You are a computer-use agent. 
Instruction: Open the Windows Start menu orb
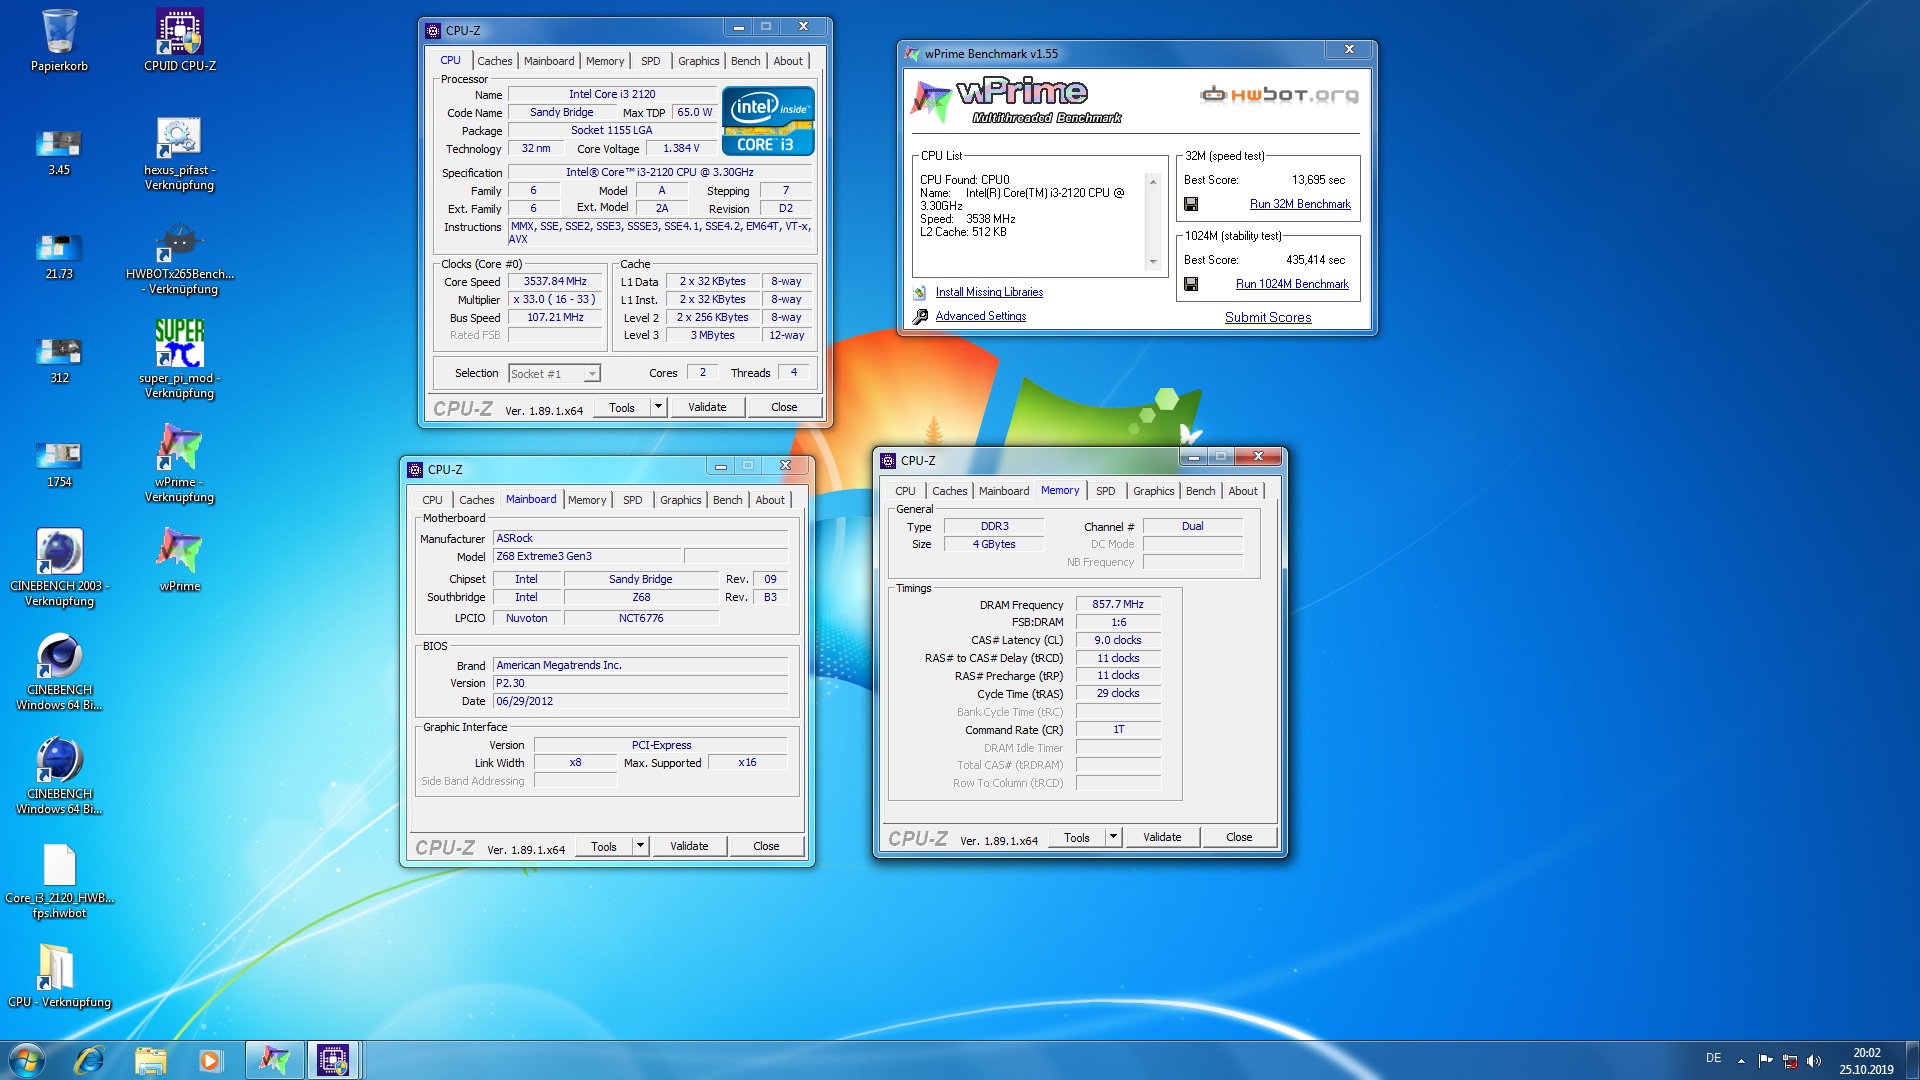pos(27,1060)
